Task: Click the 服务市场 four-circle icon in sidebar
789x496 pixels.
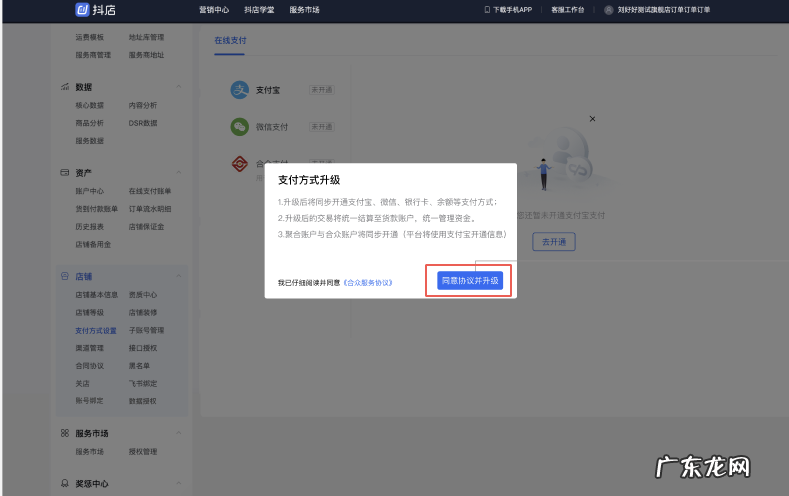Action: click(x=64, y=433)
